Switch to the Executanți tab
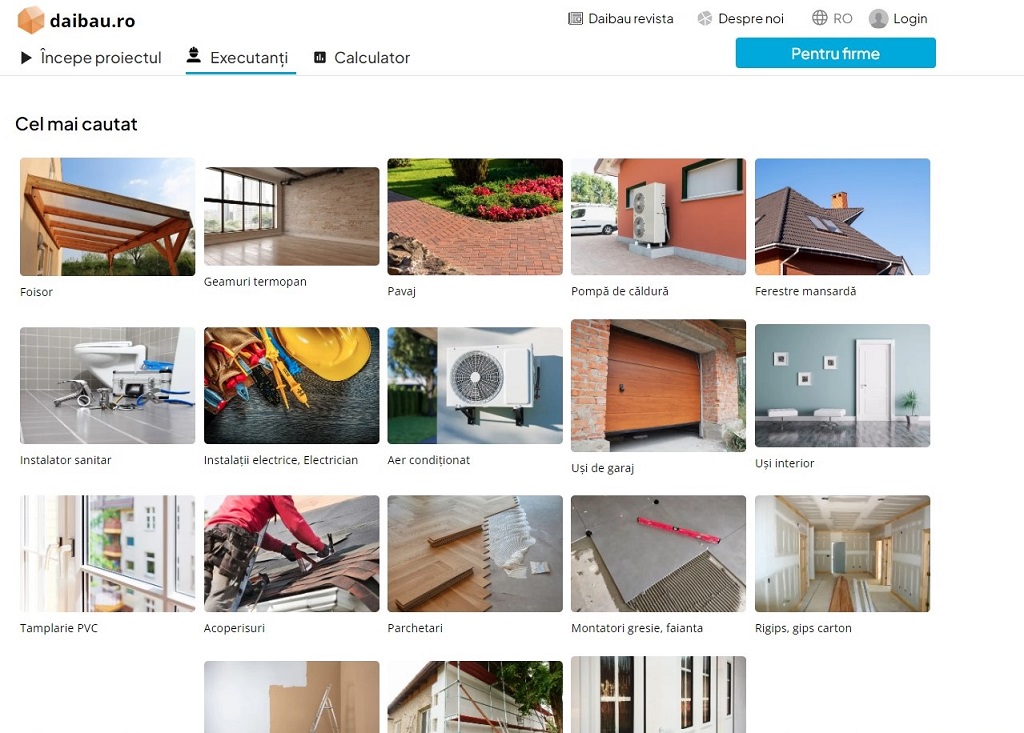Image resolution: width=1024 pixels, height=733 pixels. point(249,57)
